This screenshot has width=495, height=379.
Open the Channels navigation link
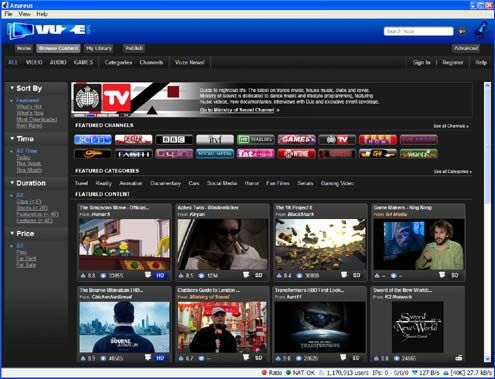pos(151,62)
